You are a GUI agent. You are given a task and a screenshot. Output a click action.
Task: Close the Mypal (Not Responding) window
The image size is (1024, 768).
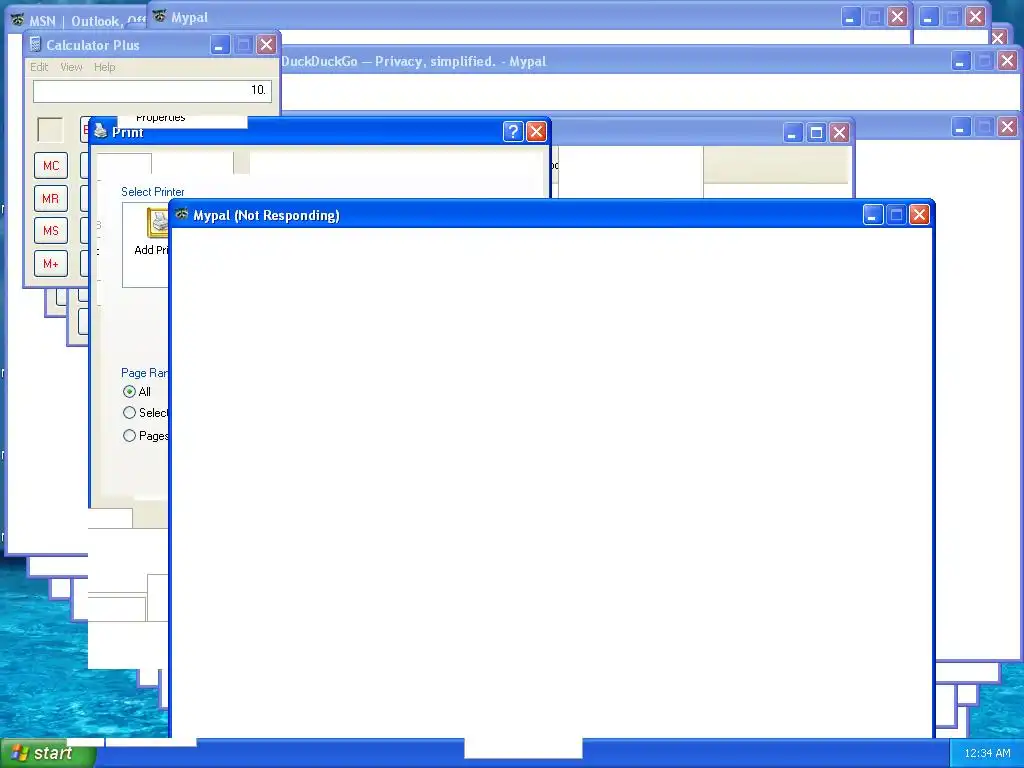click(920, 215)
